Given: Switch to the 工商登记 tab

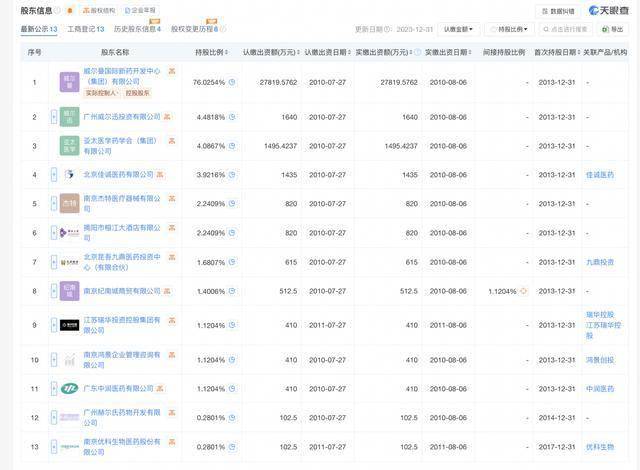Looking at the screenshot, I should (x=85, y=30).
